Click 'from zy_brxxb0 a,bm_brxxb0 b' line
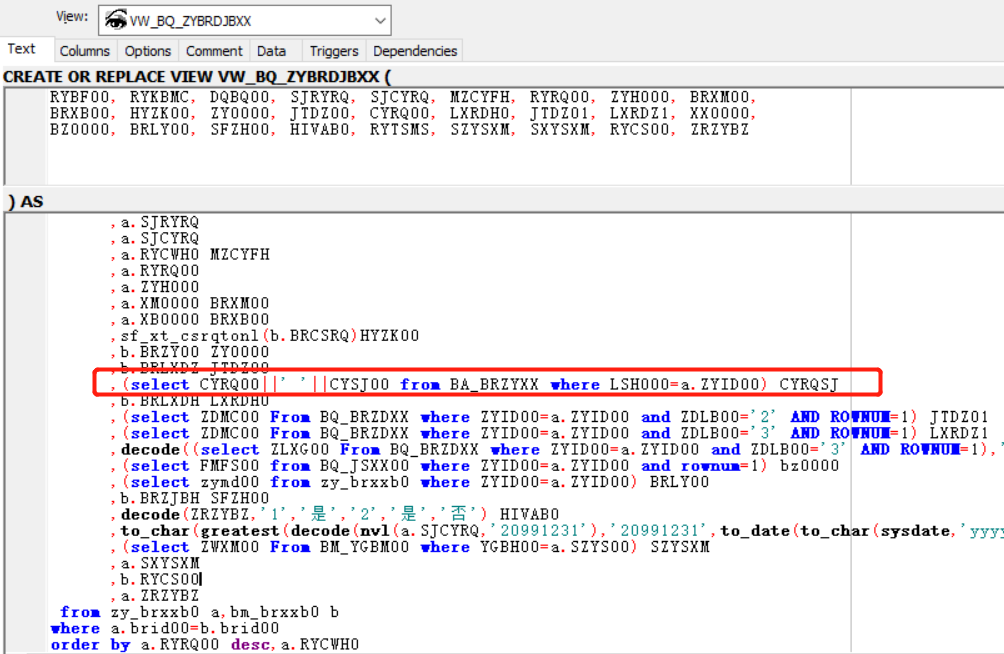The height and width of the screenshot is (654, 1004). [199, 612]
